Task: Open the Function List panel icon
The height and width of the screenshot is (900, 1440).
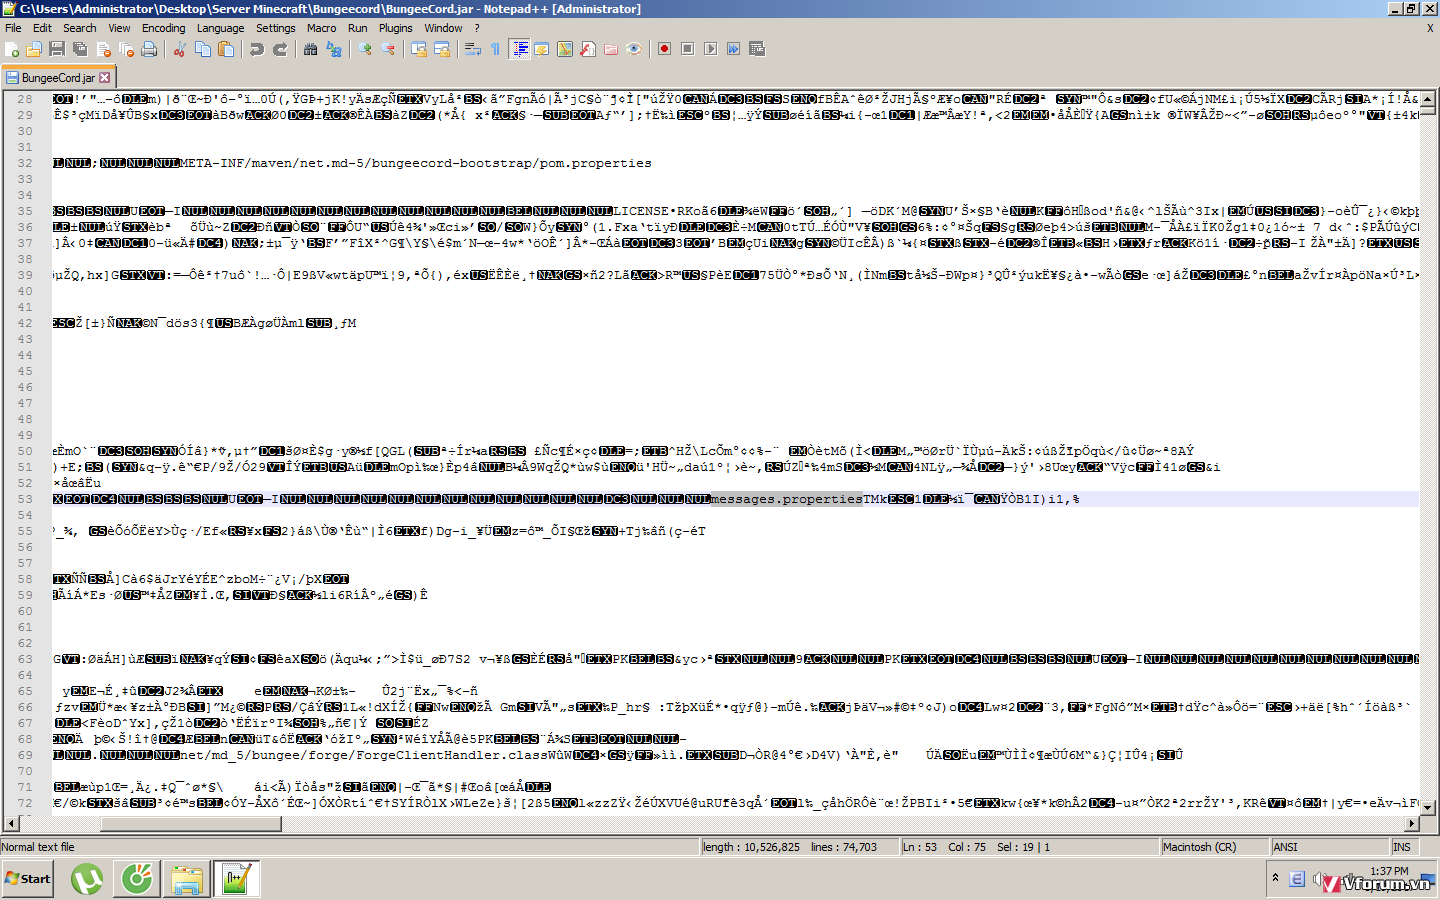Action: [x=588, y=49]
